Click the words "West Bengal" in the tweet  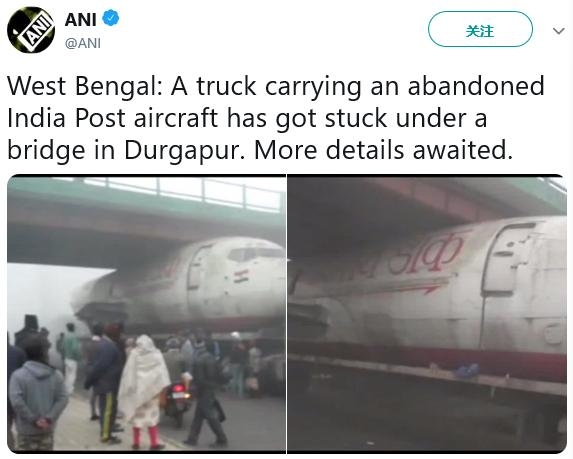tap(84, 86)
